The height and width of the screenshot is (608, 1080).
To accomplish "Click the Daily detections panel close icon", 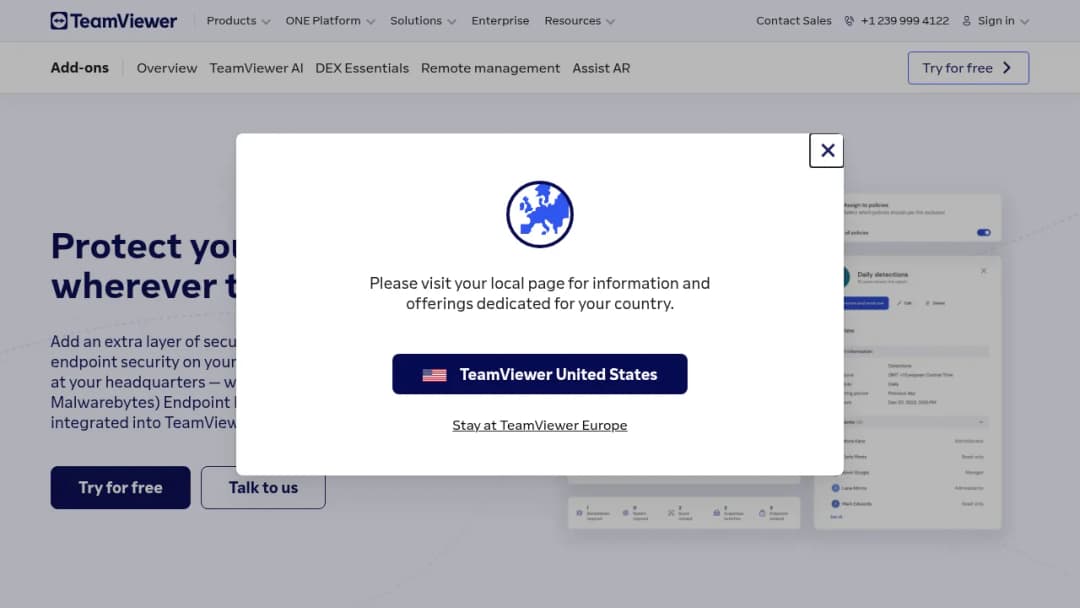I will tap(984, 271).
